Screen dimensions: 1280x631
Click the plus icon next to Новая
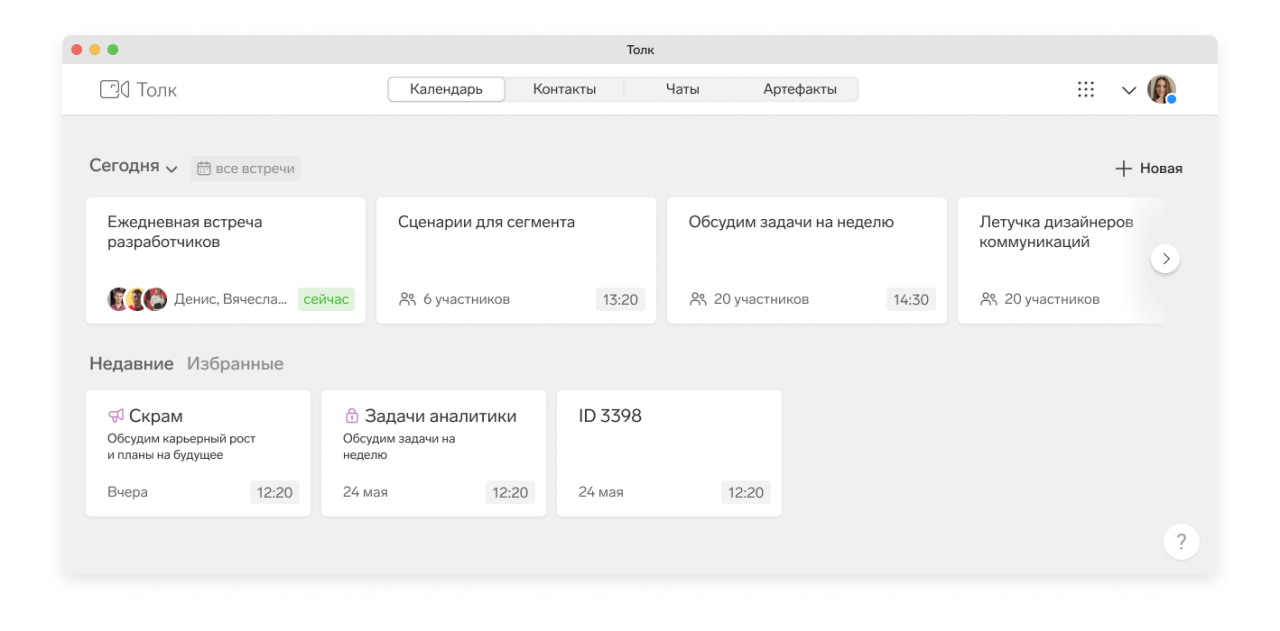(1123, 169)
